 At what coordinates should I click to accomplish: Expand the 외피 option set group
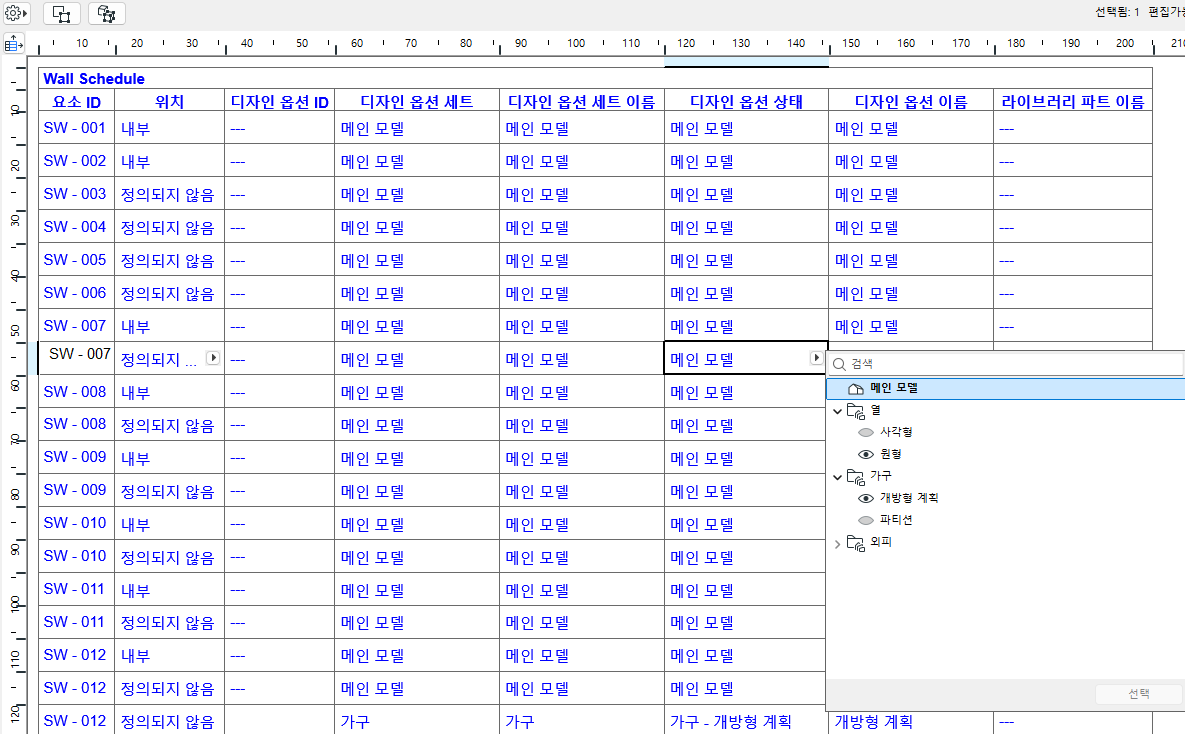[837, 543]
